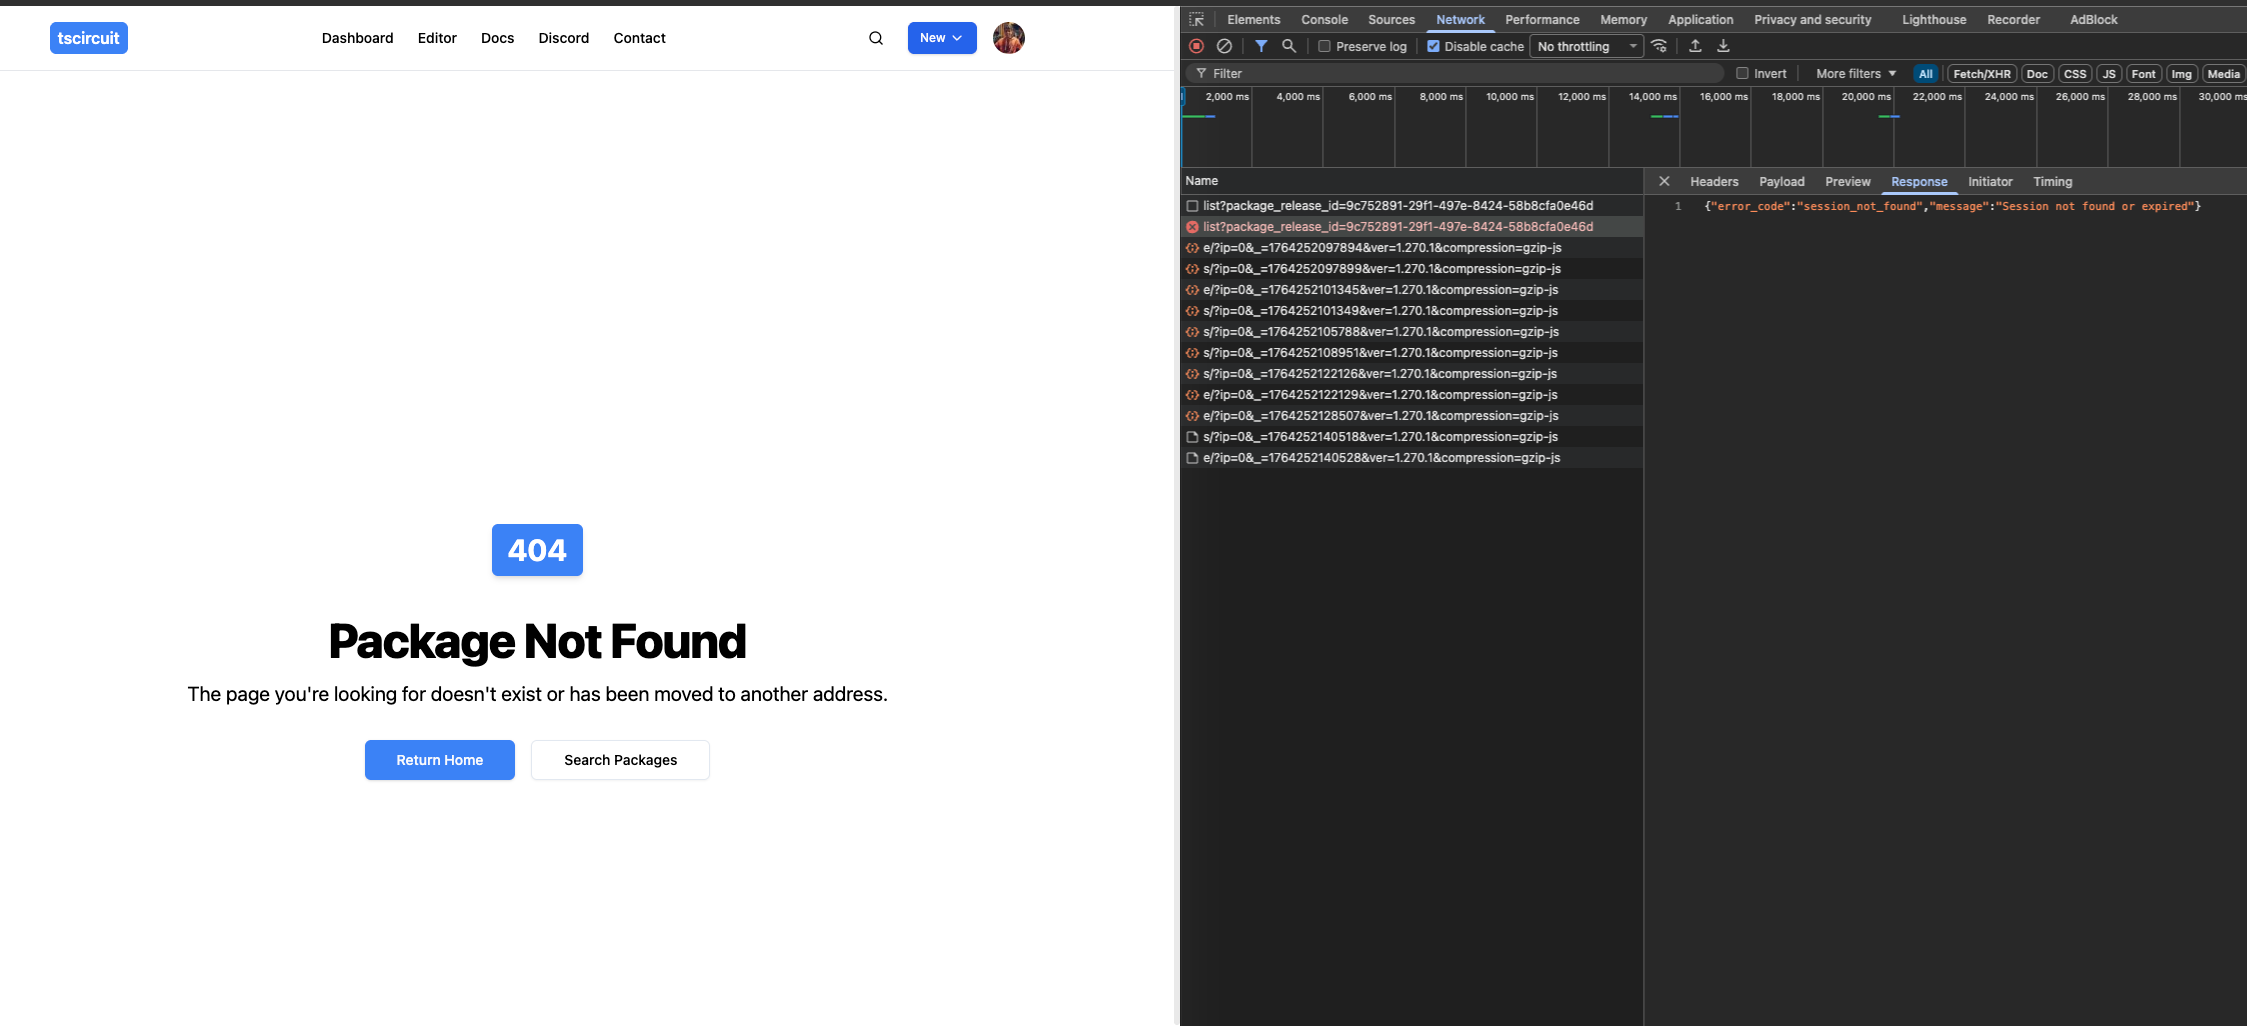The image size is (2247, 1026).
Task: Select request s/?ip=0&_=1764252108951
Action: point(1412,353)
